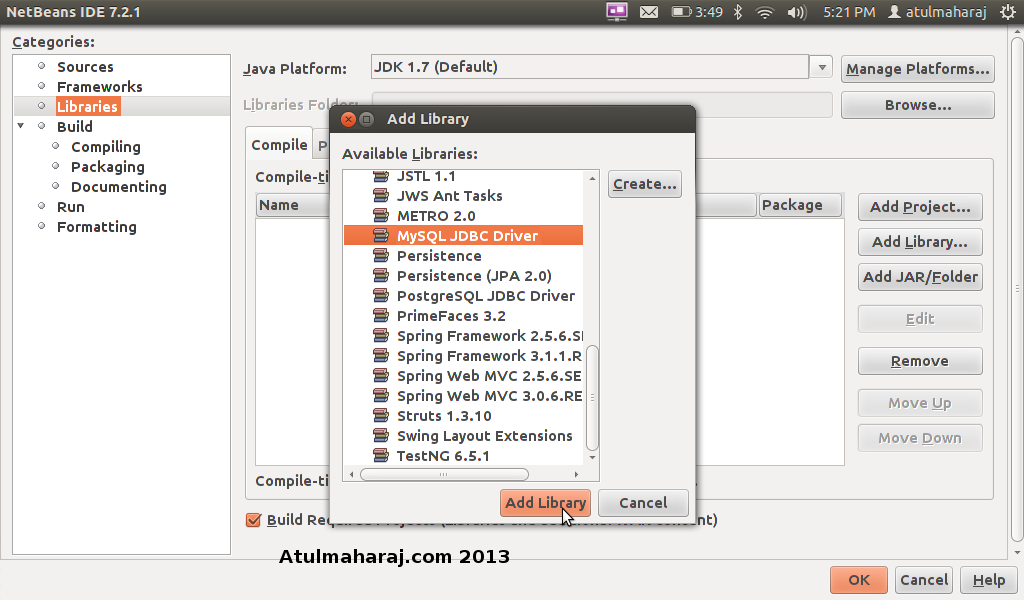Open the Bluetooth indicator menu
This screenshot has width=1024, height=600.
[x=738, y=12]
